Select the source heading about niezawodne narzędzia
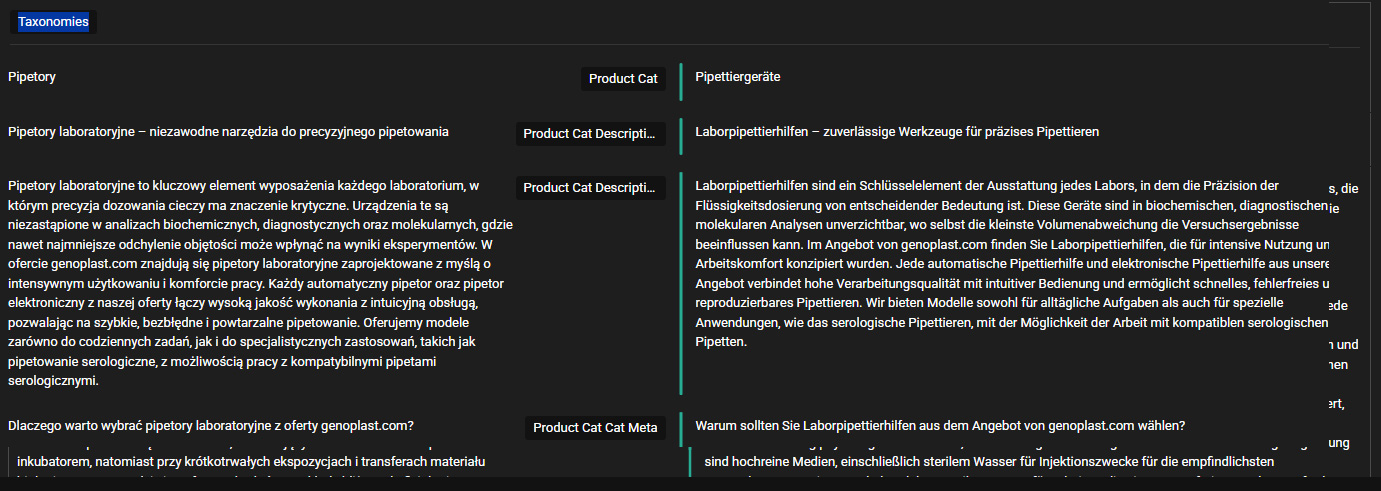The height and width of the screenshot is (491, 1381). tap(228, 132)
